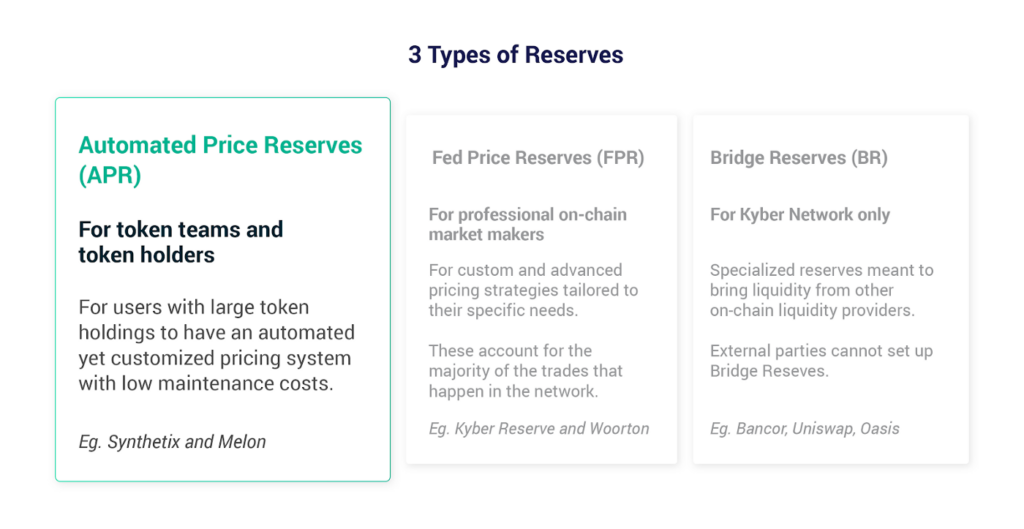Select 'For professional on-chain market makers' subtitle
This screenshot has width=1024, height=529.
(x=528, y=224)
